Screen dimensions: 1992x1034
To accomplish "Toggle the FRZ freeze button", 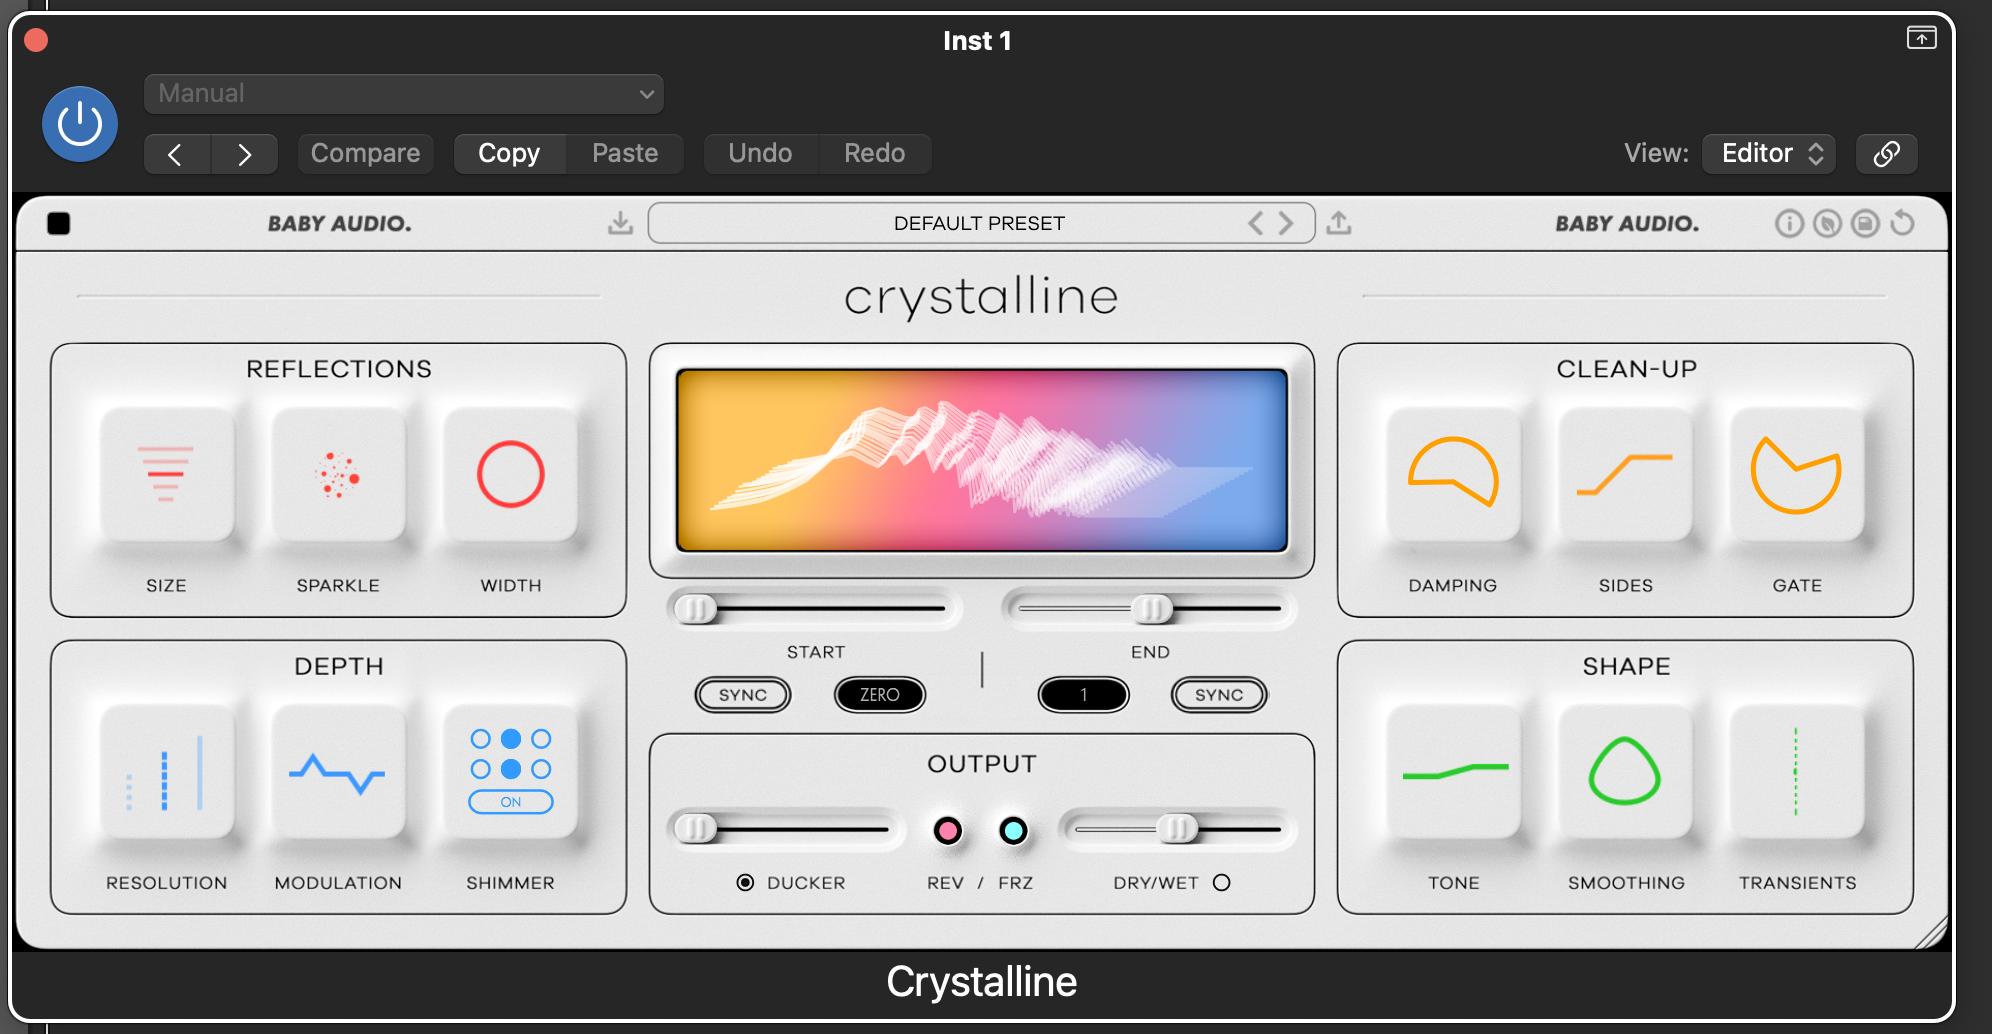I will point(1013,831).
